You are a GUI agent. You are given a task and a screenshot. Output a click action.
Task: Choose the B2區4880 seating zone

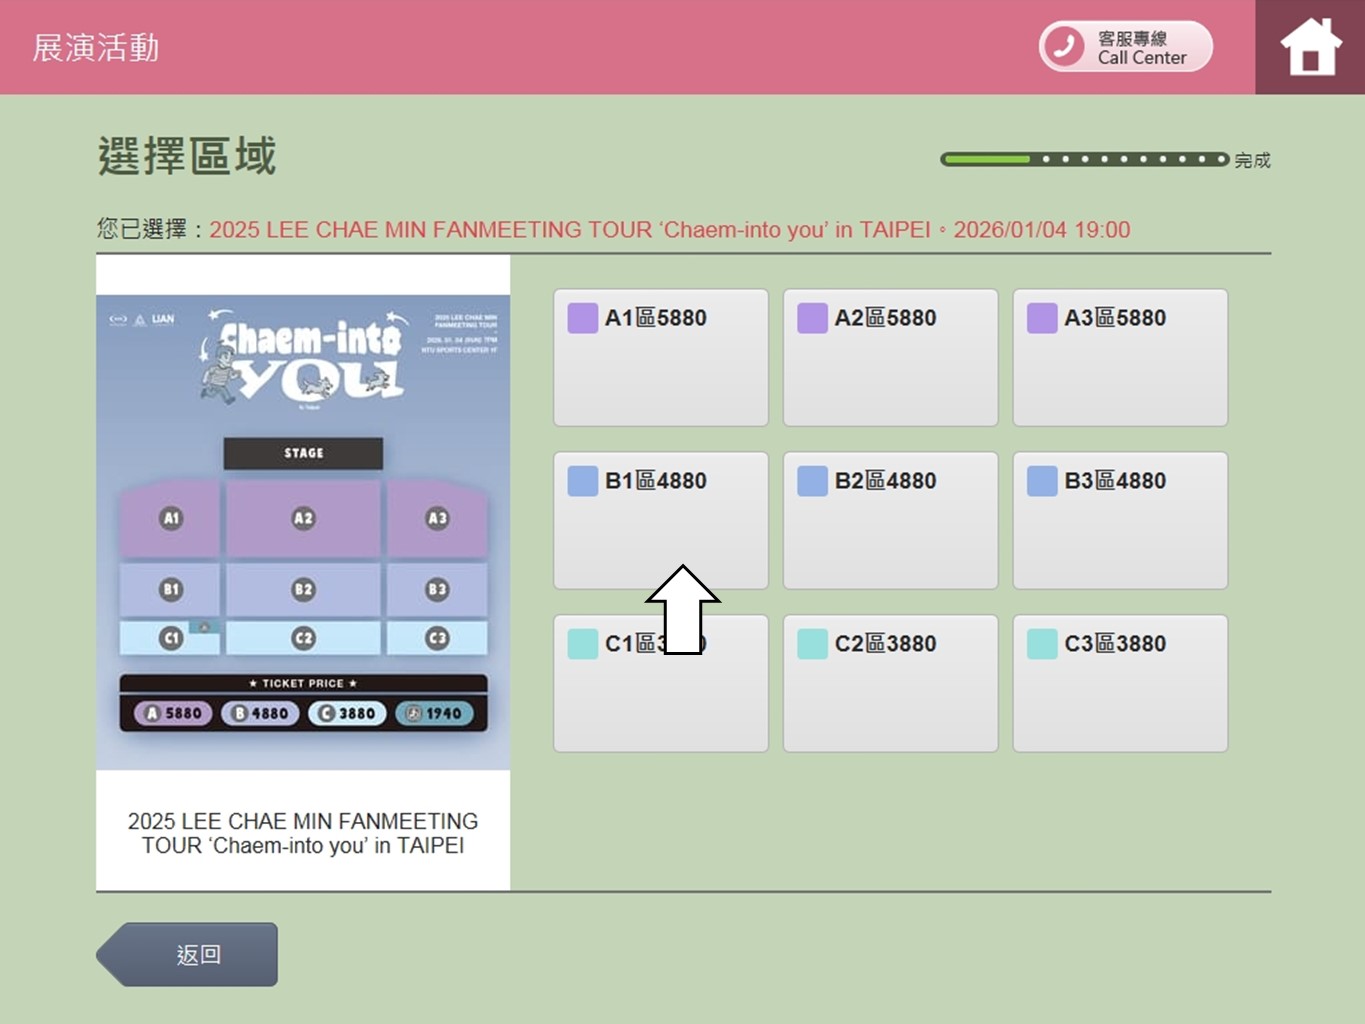pos(890,520)
